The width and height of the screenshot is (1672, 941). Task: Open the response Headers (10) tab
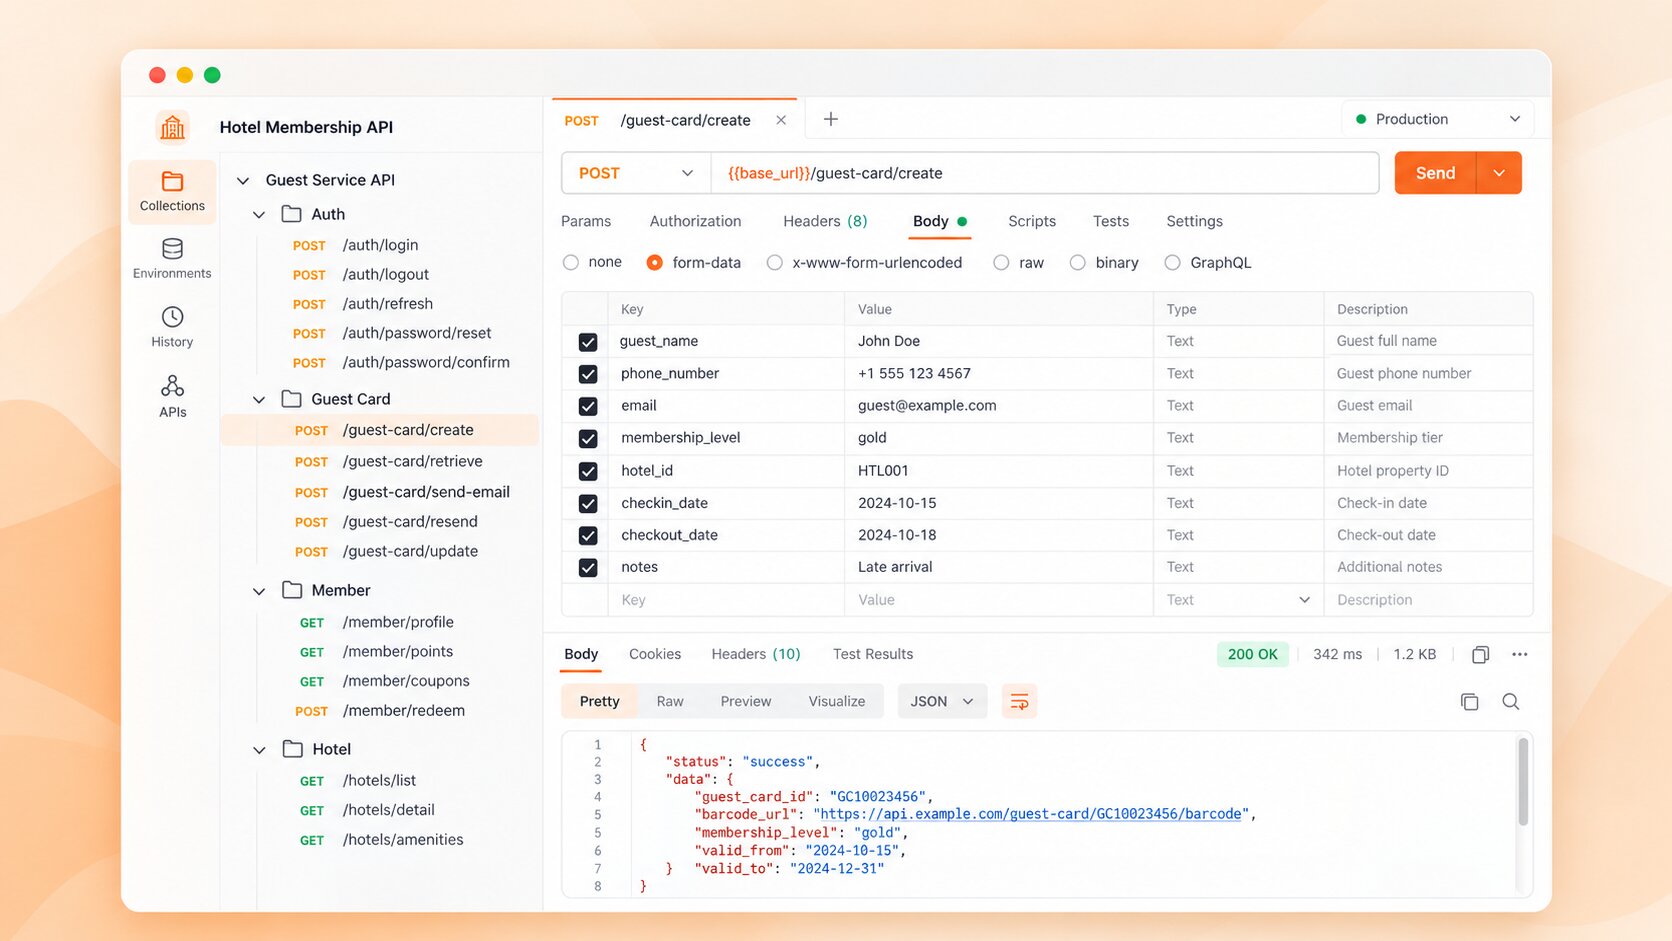pyautogui.click(x=756, y=654)
